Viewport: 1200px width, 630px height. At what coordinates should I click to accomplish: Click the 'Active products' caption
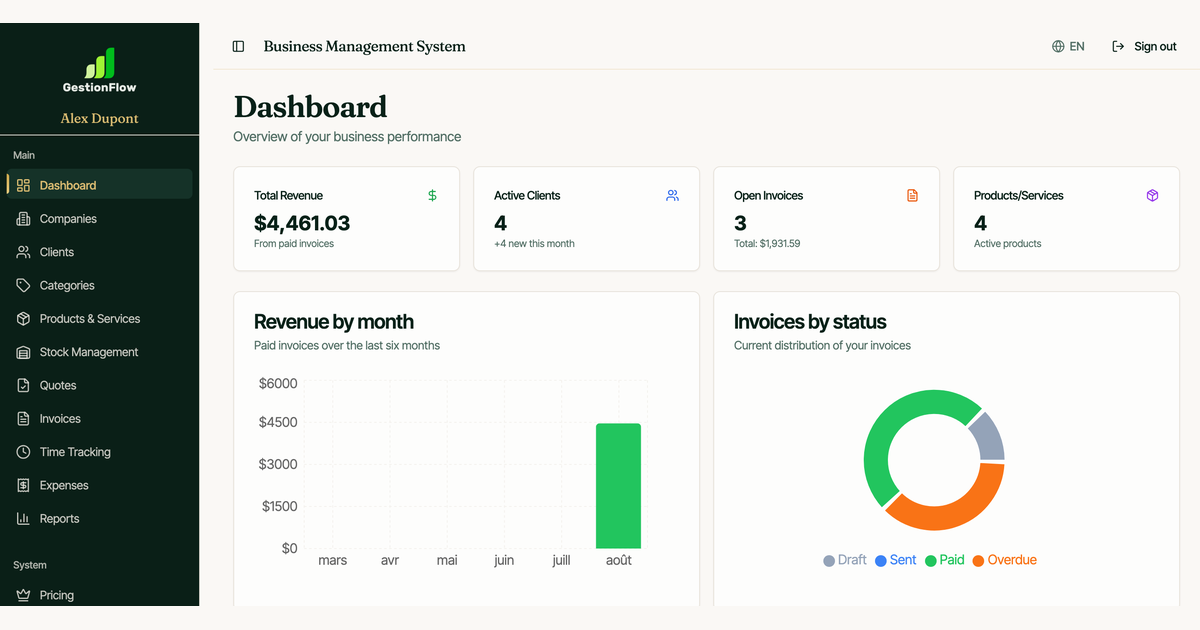click(x=1007, y=243)
